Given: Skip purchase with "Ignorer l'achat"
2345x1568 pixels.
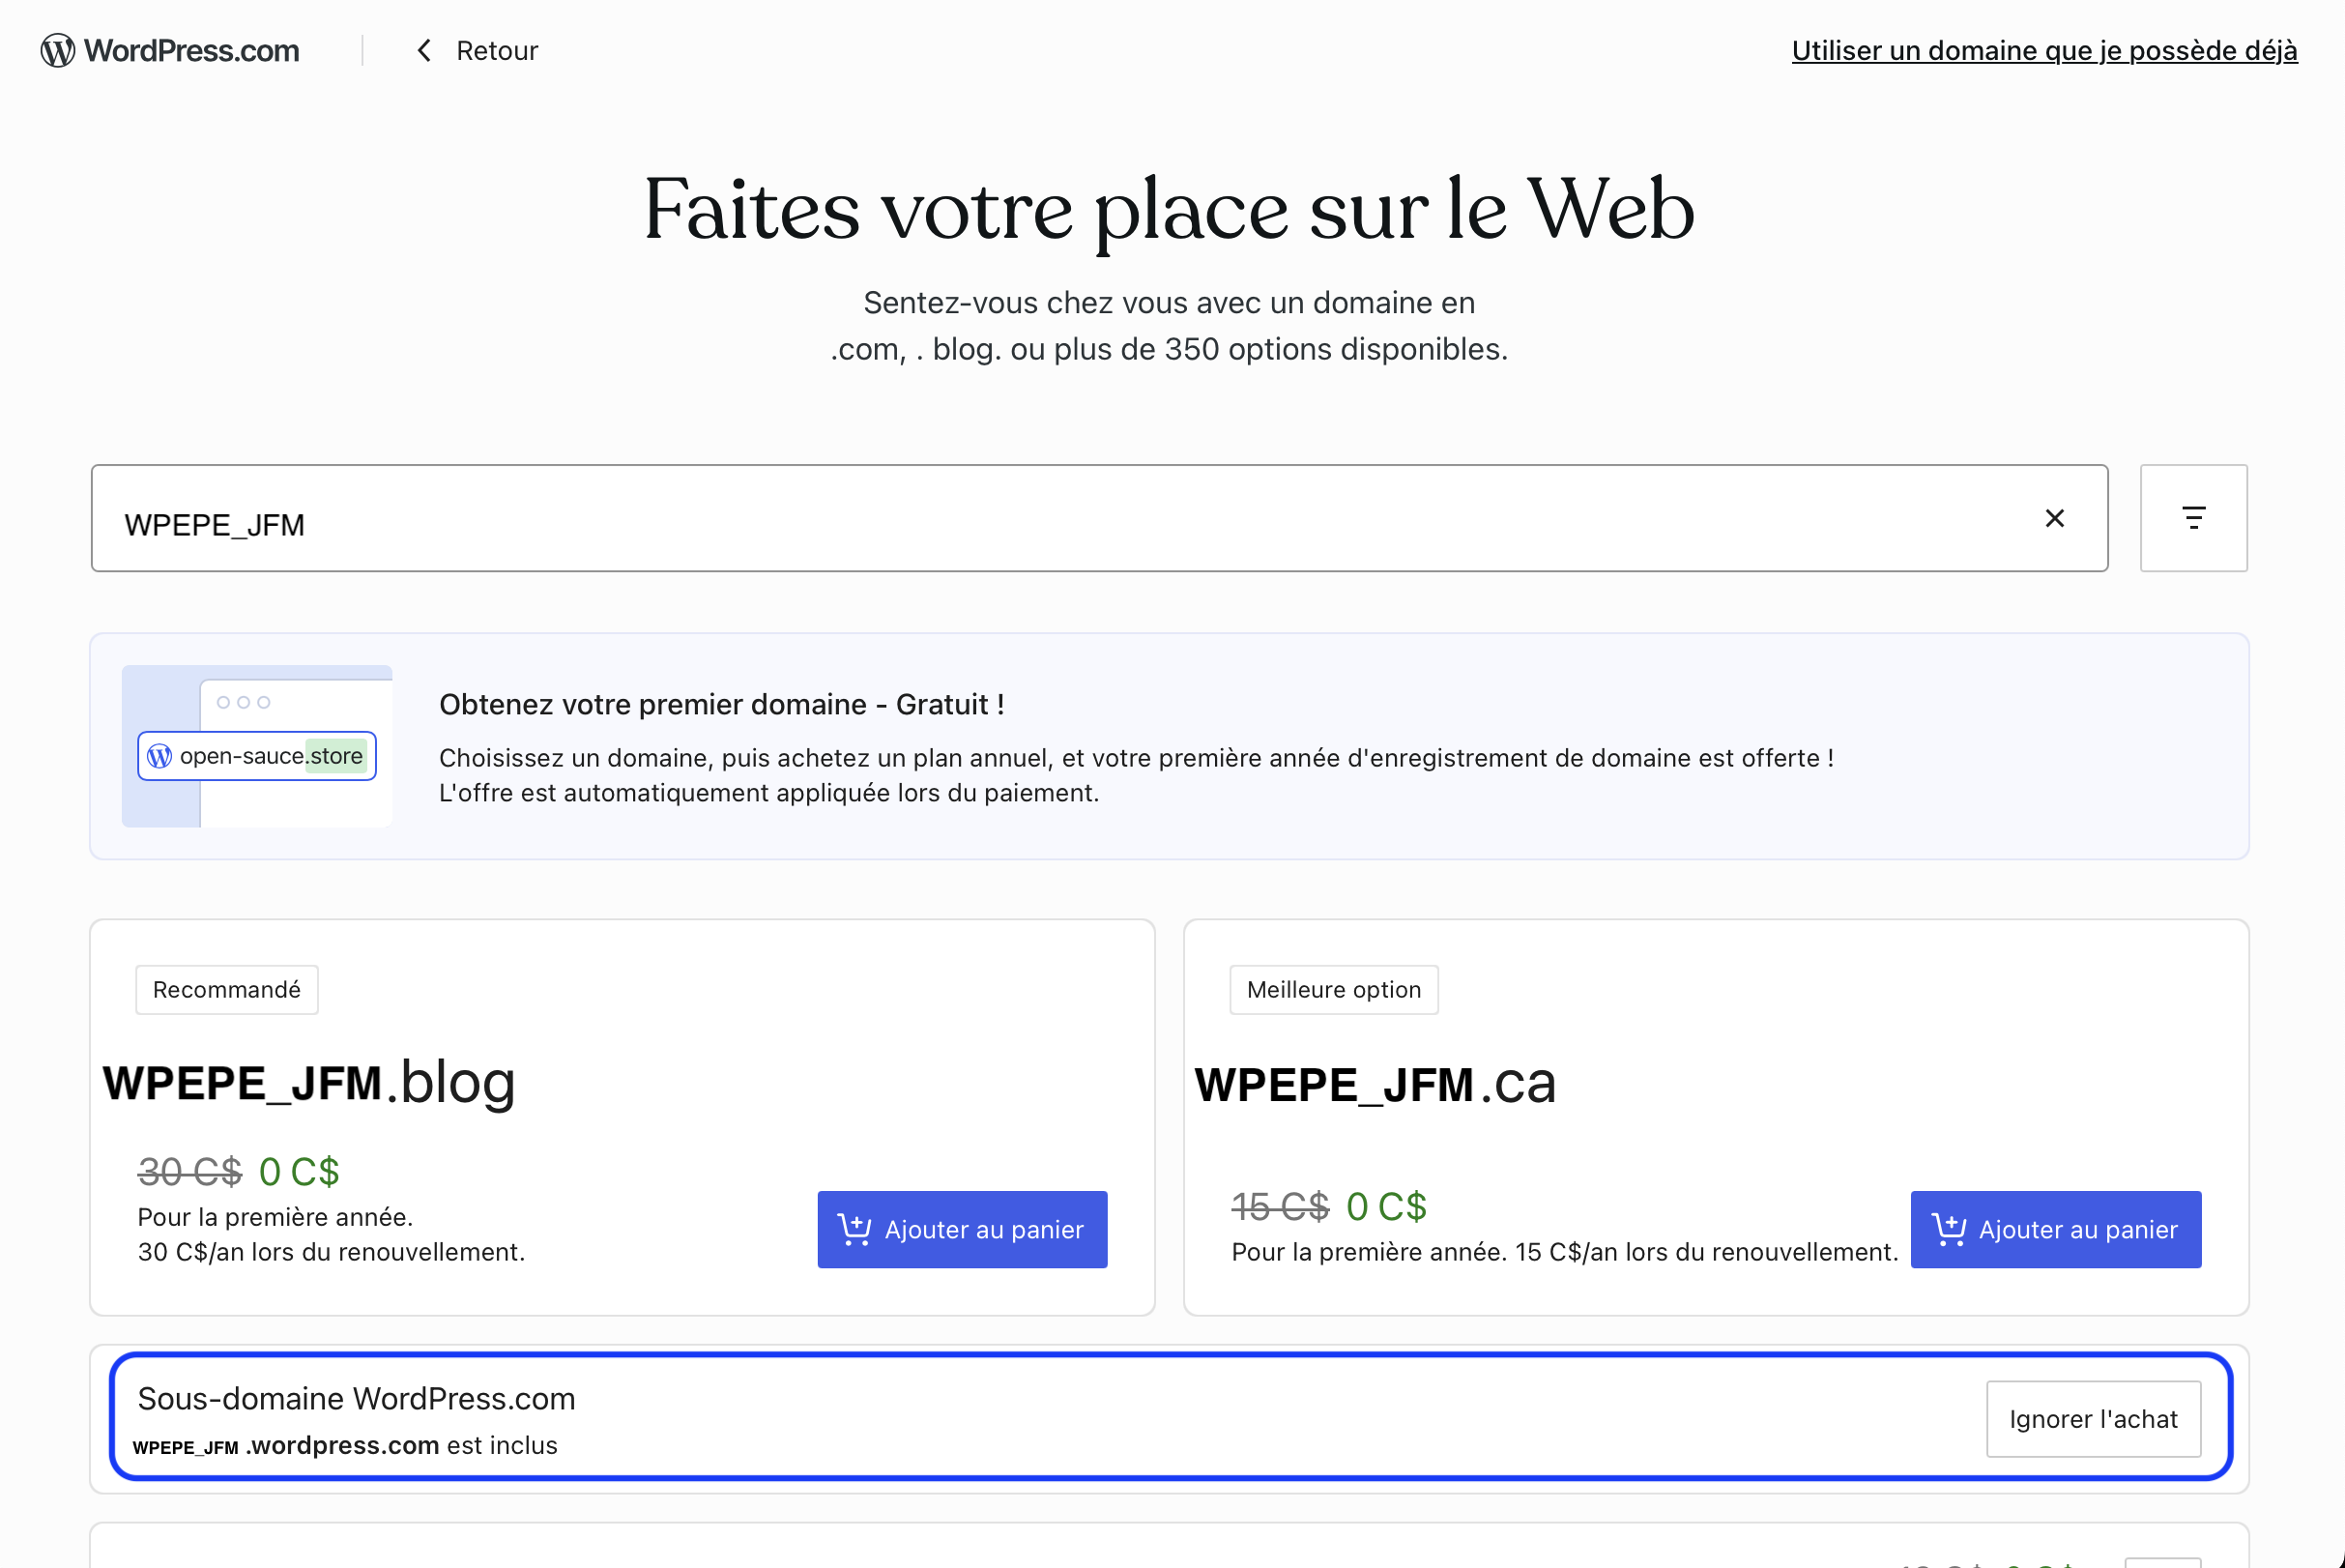Looking at the screenshot, I should [2092, 1419].
